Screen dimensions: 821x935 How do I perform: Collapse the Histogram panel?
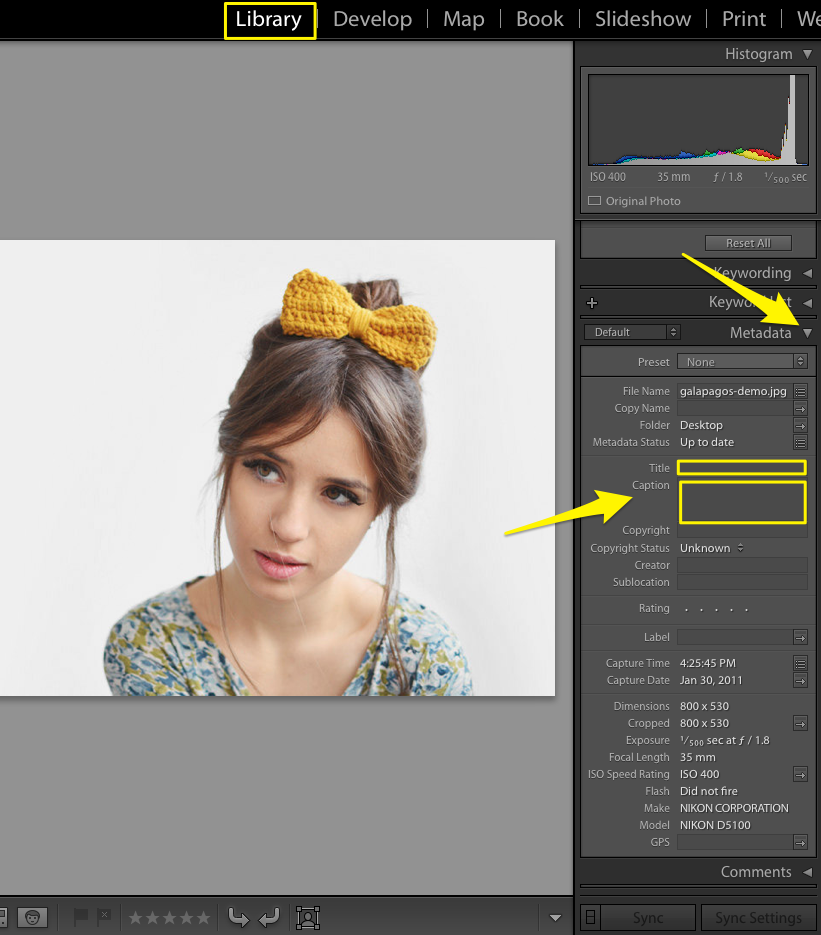click(x=807, y=54)
